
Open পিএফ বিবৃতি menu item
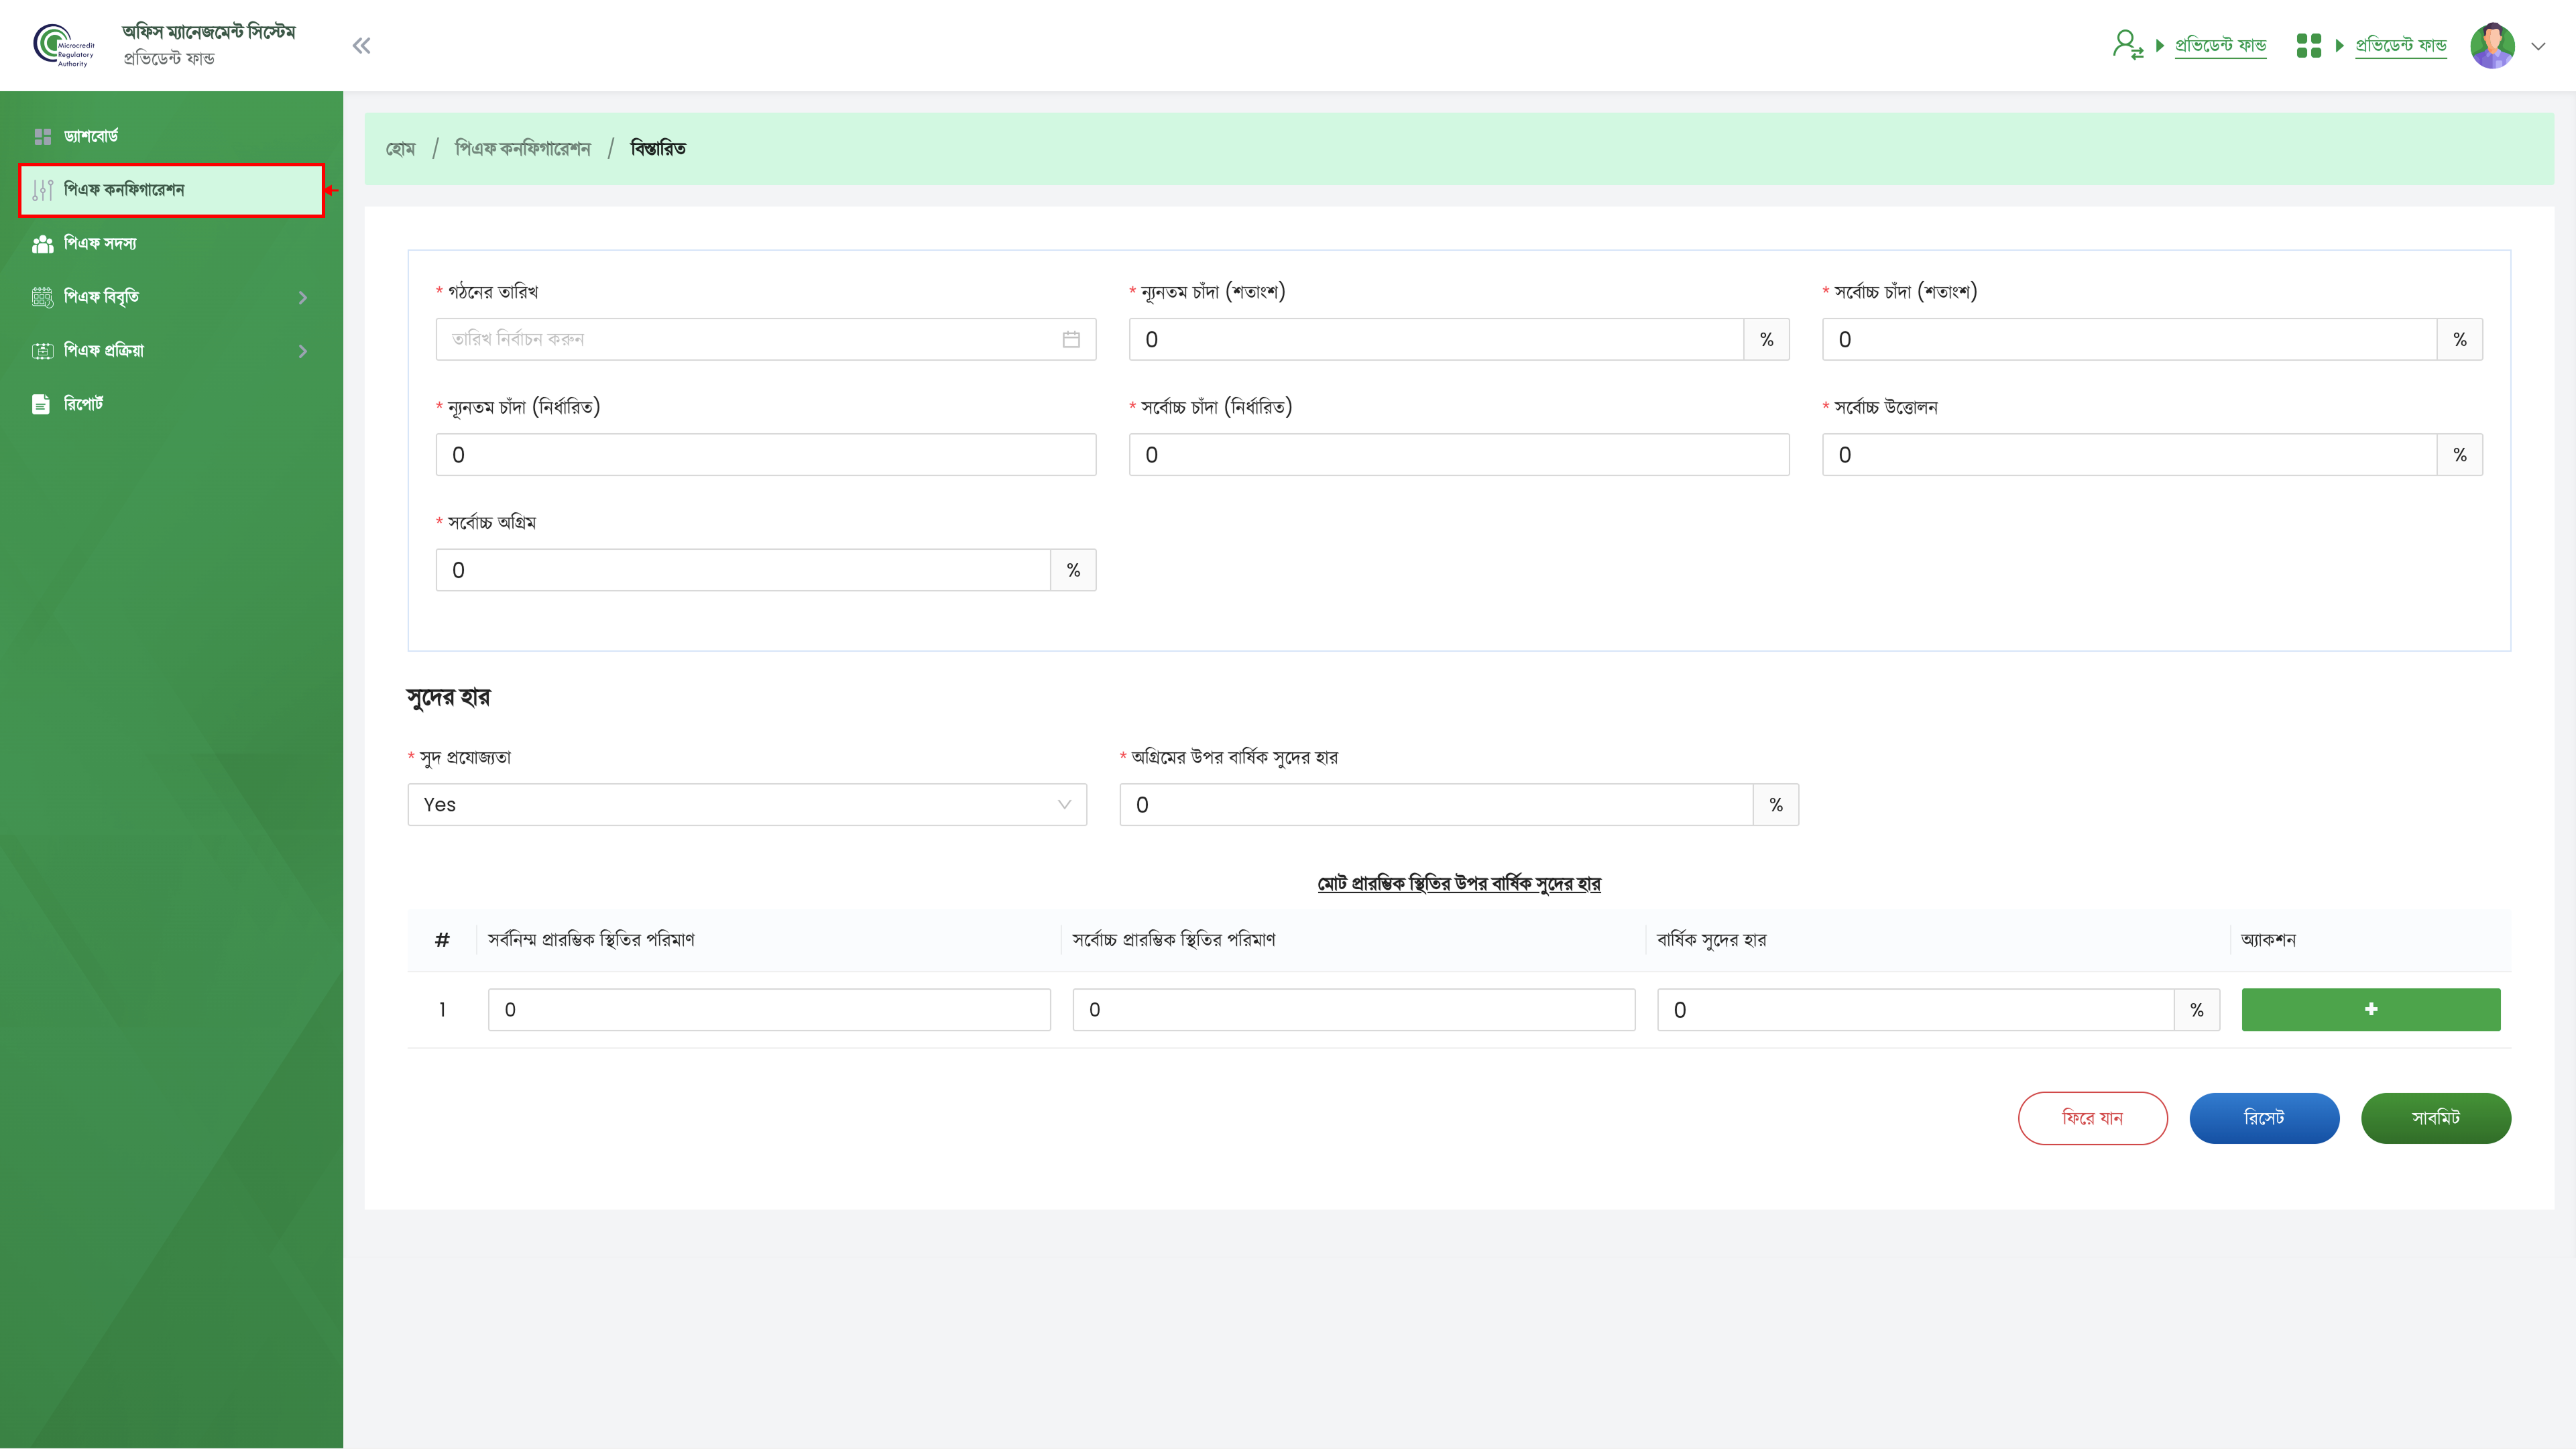[172, 297]
